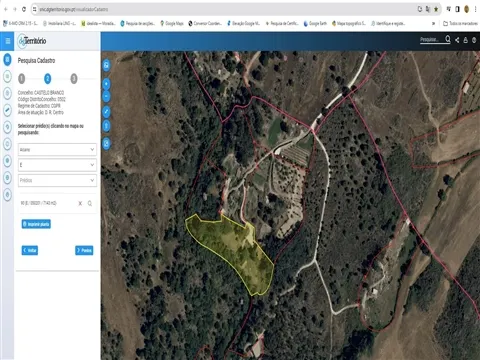Open the Google Earth bookmark
This screenshot has width=480, height=360.
point(315,23)
